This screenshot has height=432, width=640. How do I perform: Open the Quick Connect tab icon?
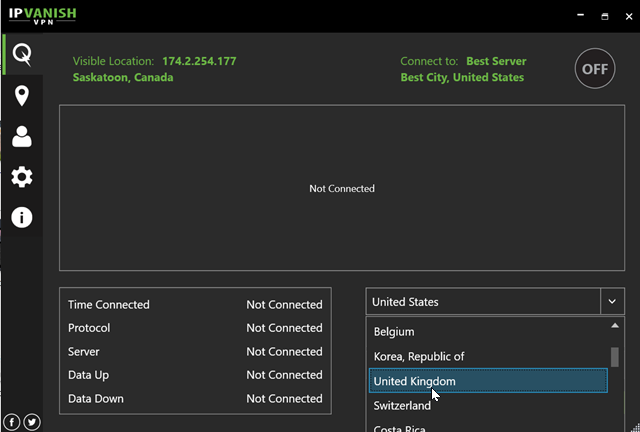pos(22,54)
